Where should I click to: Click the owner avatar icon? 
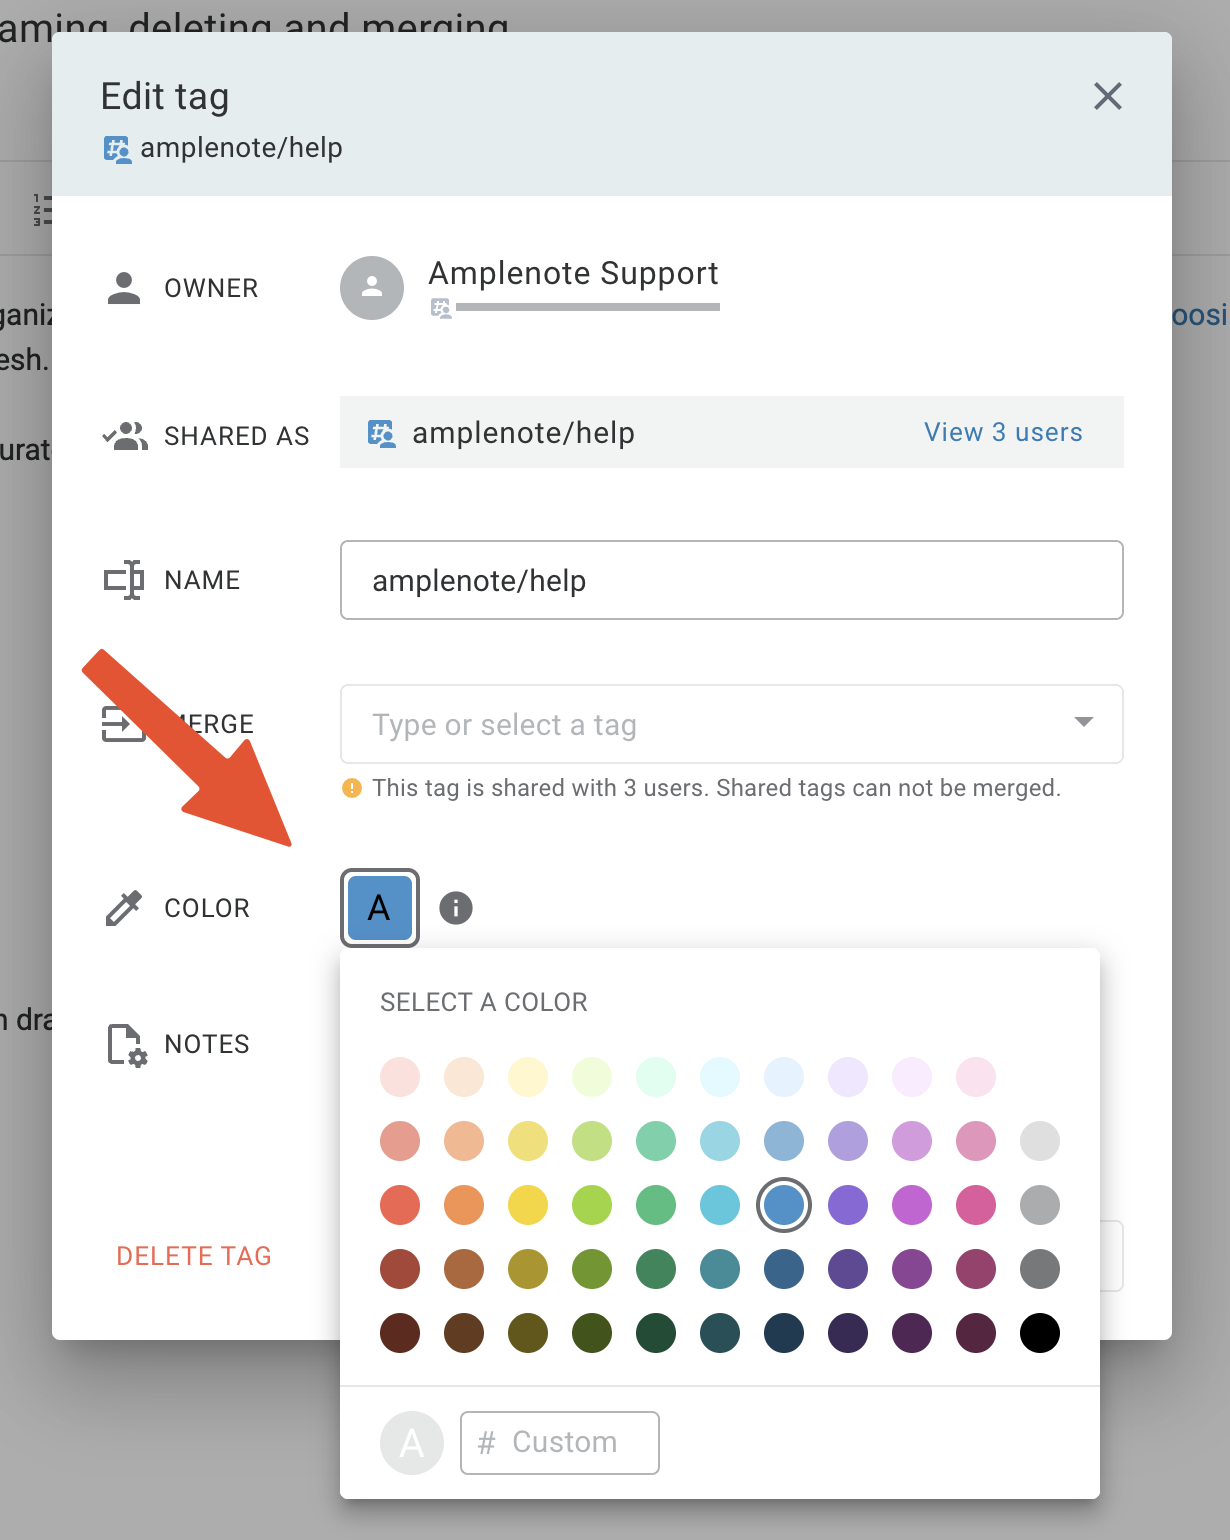click(x=372, y=288)
